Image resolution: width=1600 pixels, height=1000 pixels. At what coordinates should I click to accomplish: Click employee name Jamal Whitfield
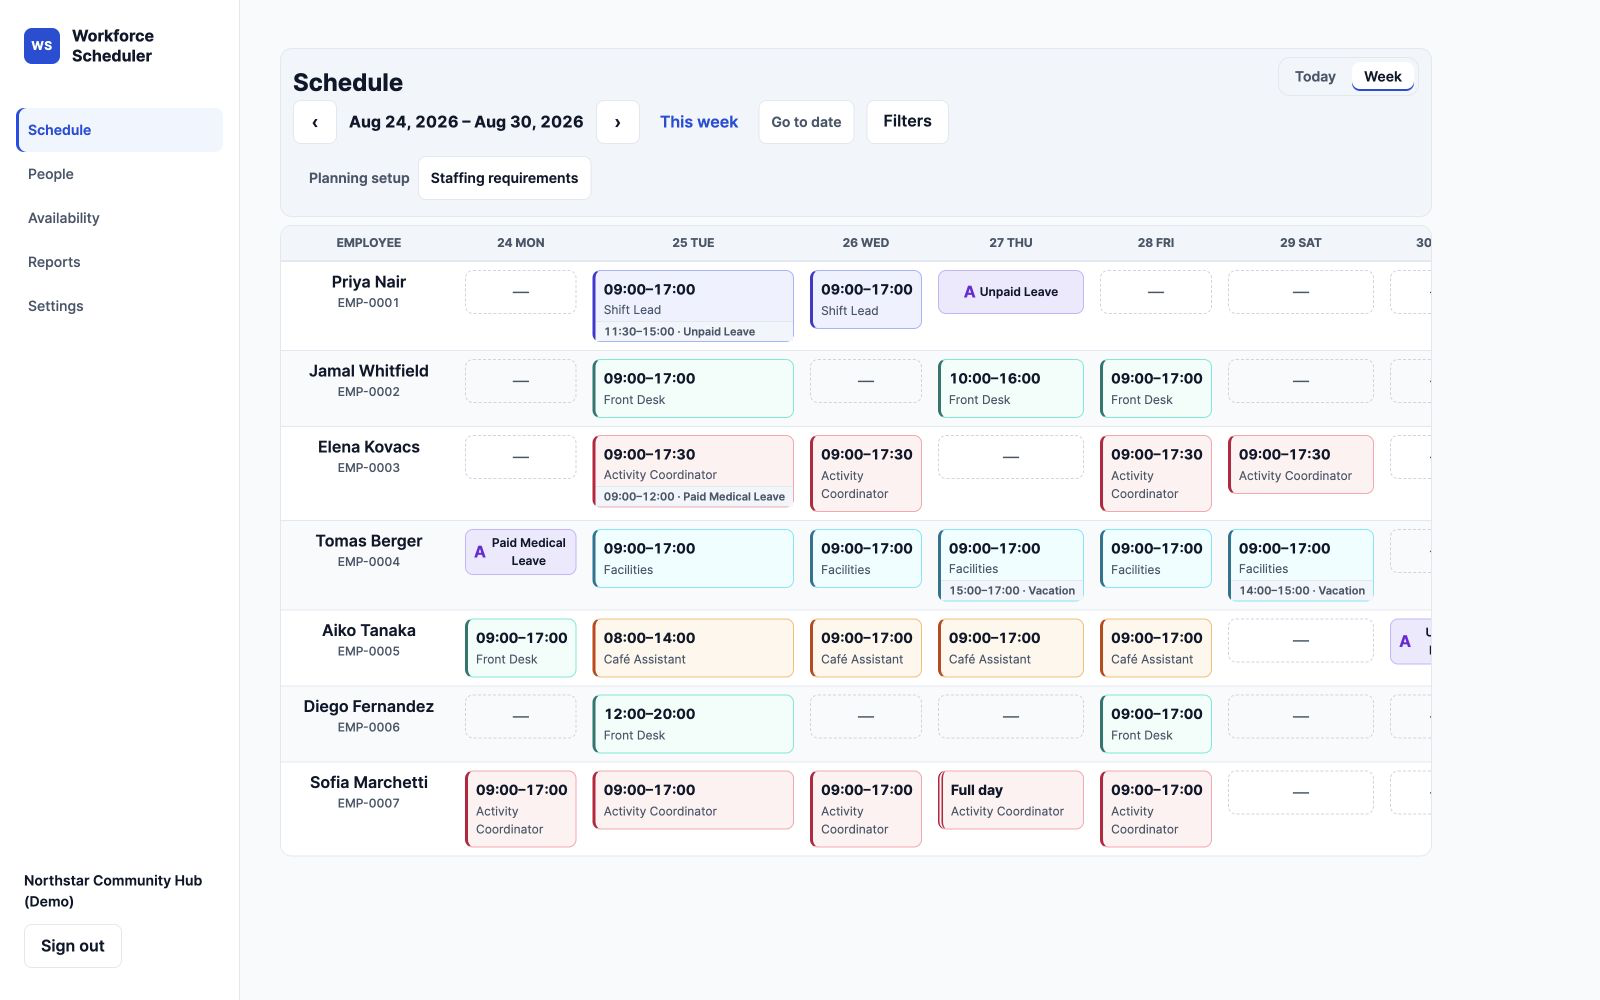369,371
